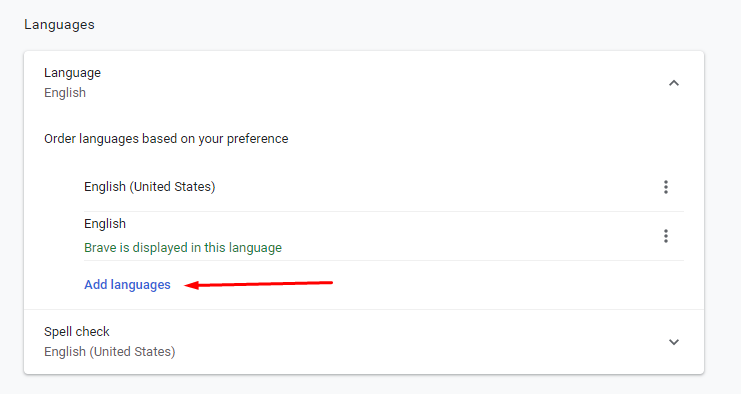The height and width of the screenshot is (394, 741).
Task: Click the green 'Brave is displayed in this language' text
Action: pos(183,248)
